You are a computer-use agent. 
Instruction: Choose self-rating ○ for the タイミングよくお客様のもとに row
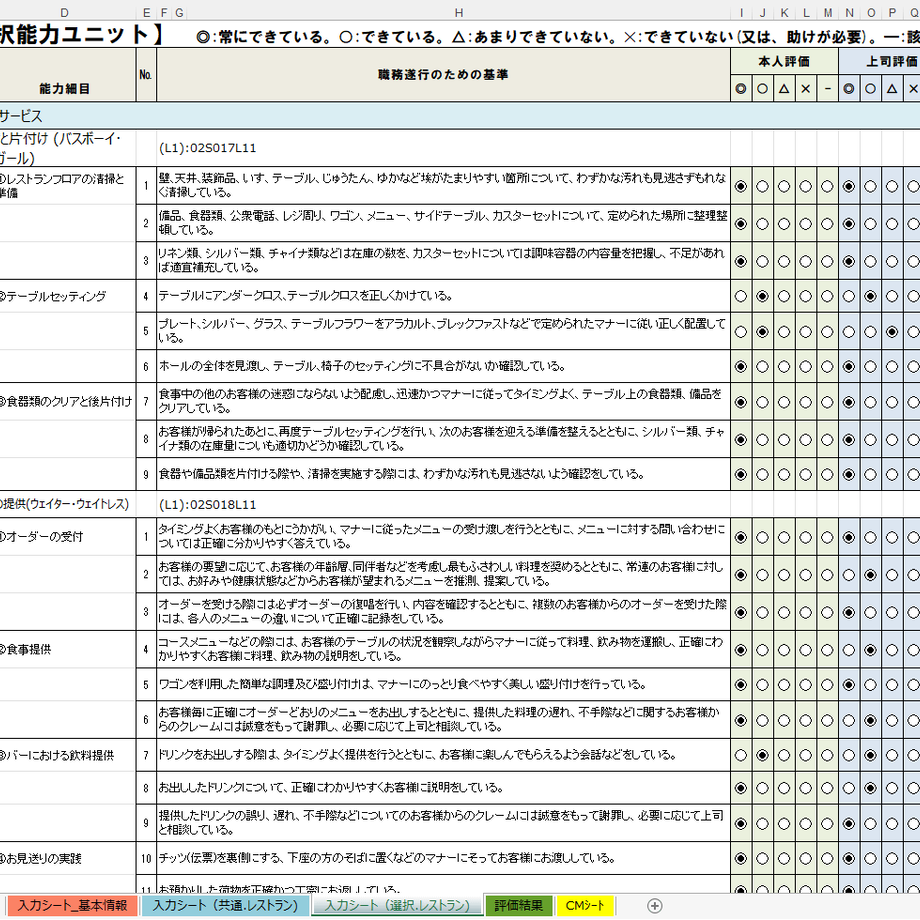coord(762,537)
